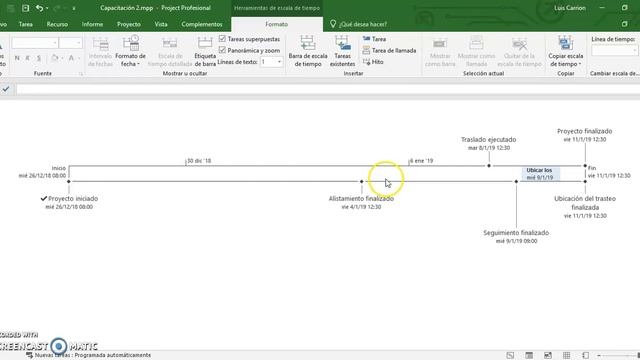Screen dimensions: 640x360
Task: Open the fill color dropdown arrow
Action: coord(62,58)
